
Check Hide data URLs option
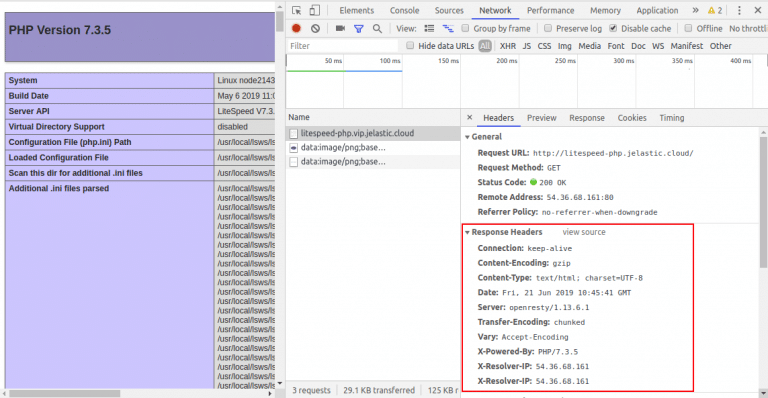click(410, 46)
